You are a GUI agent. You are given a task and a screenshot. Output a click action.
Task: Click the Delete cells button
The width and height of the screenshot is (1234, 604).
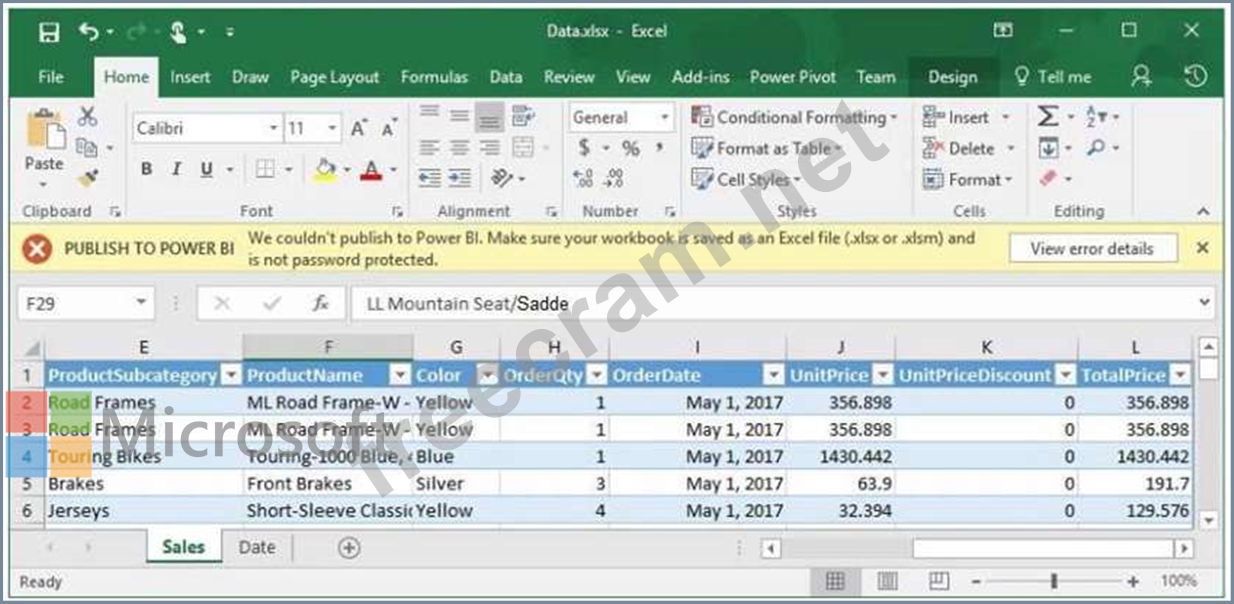[x=968, y=148]
